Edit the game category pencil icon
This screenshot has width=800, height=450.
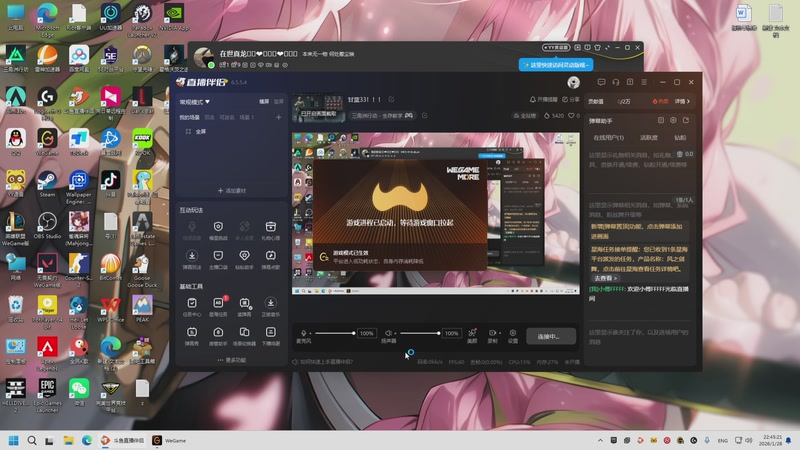point(424,116)
